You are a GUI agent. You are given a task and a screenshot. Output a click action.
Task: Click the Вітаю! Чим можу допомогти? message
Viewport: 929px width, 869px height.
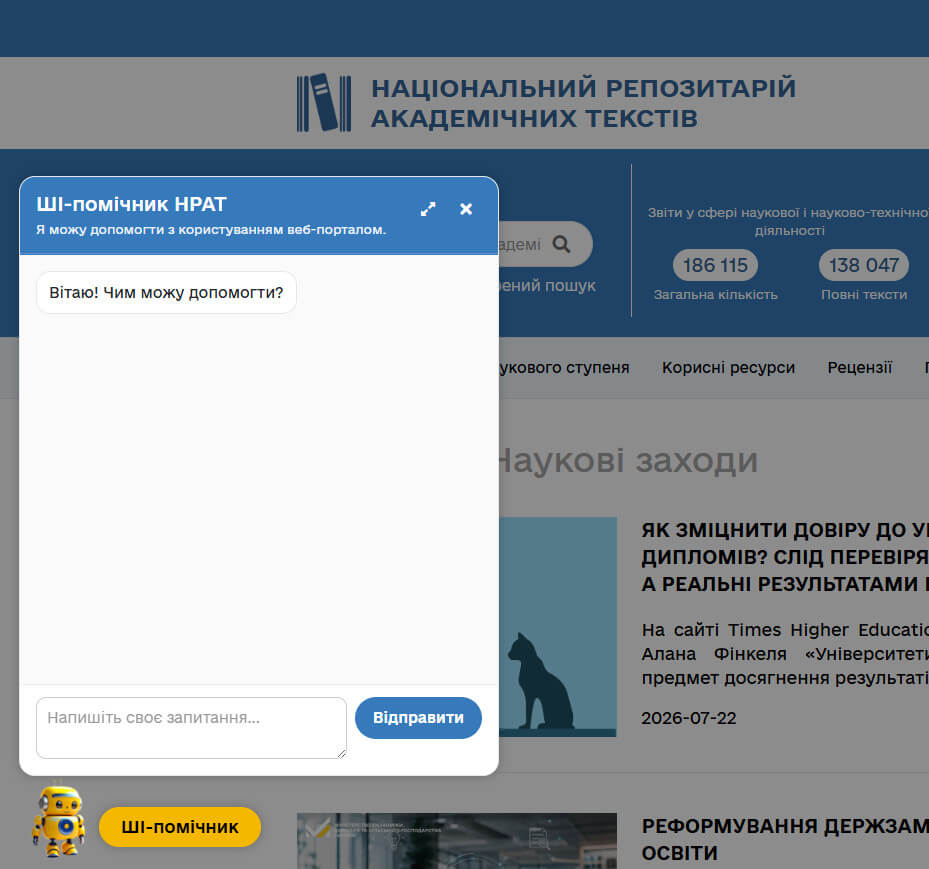[x=166, y=293]
